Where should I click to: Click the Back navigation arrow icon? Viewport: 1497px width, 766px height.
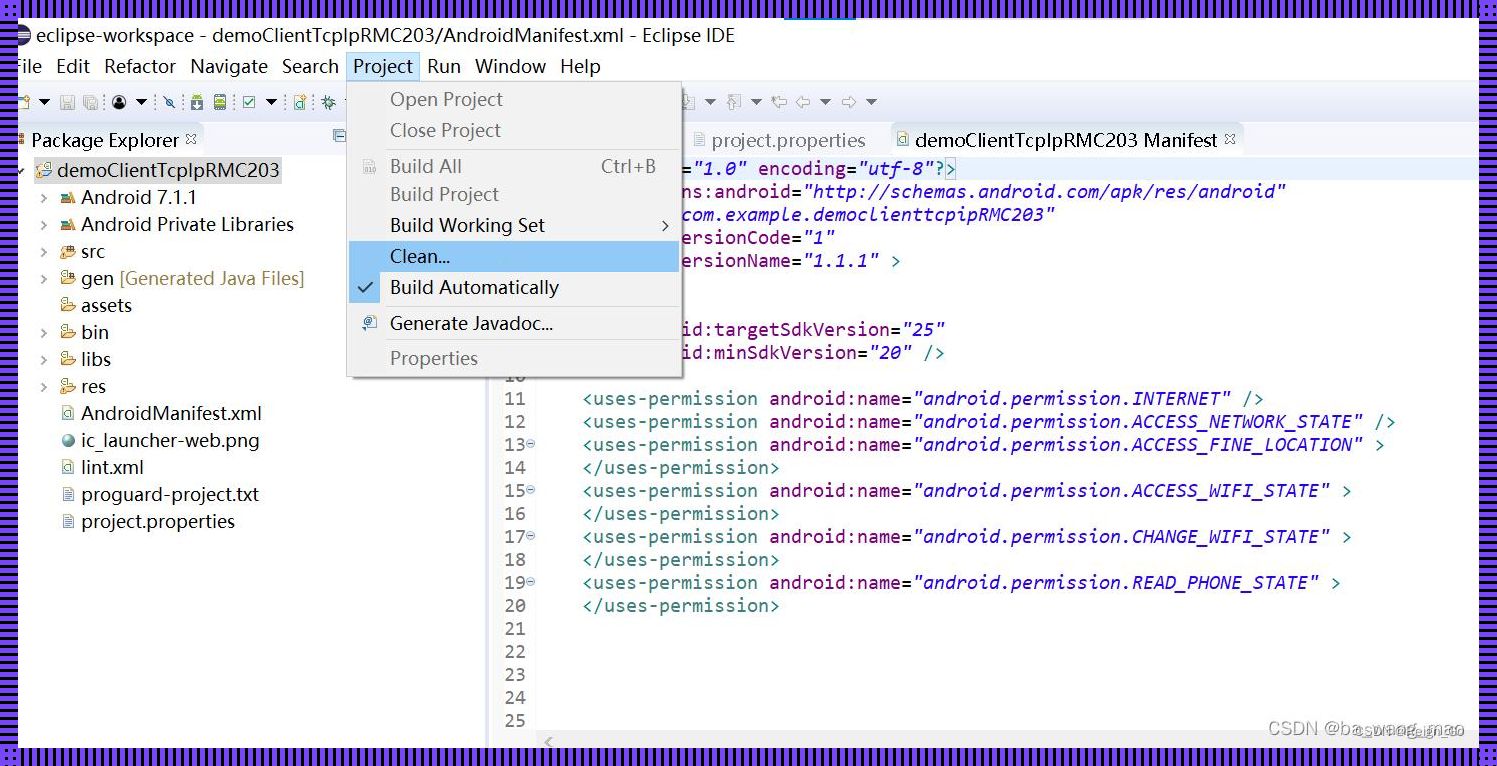(x=803, y=102)
